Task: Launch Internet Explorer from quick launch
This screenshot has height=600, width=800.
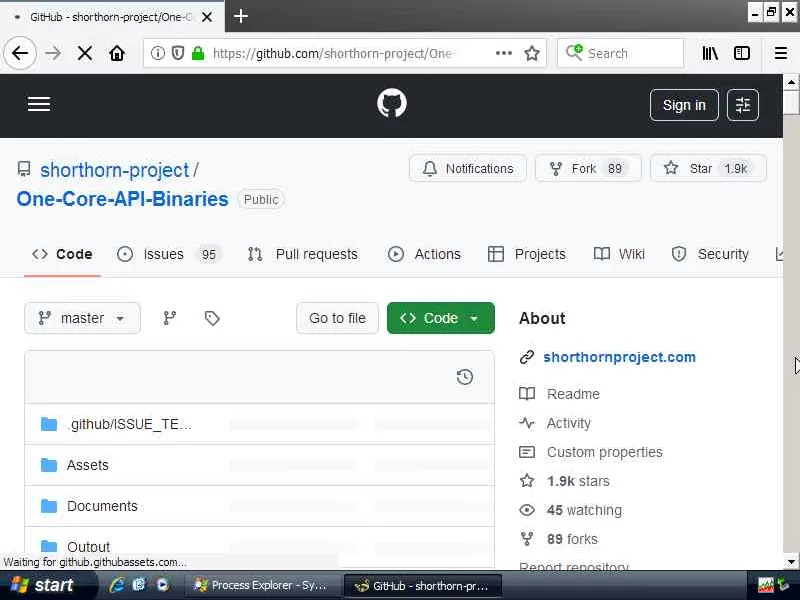Action: point(117,585)
